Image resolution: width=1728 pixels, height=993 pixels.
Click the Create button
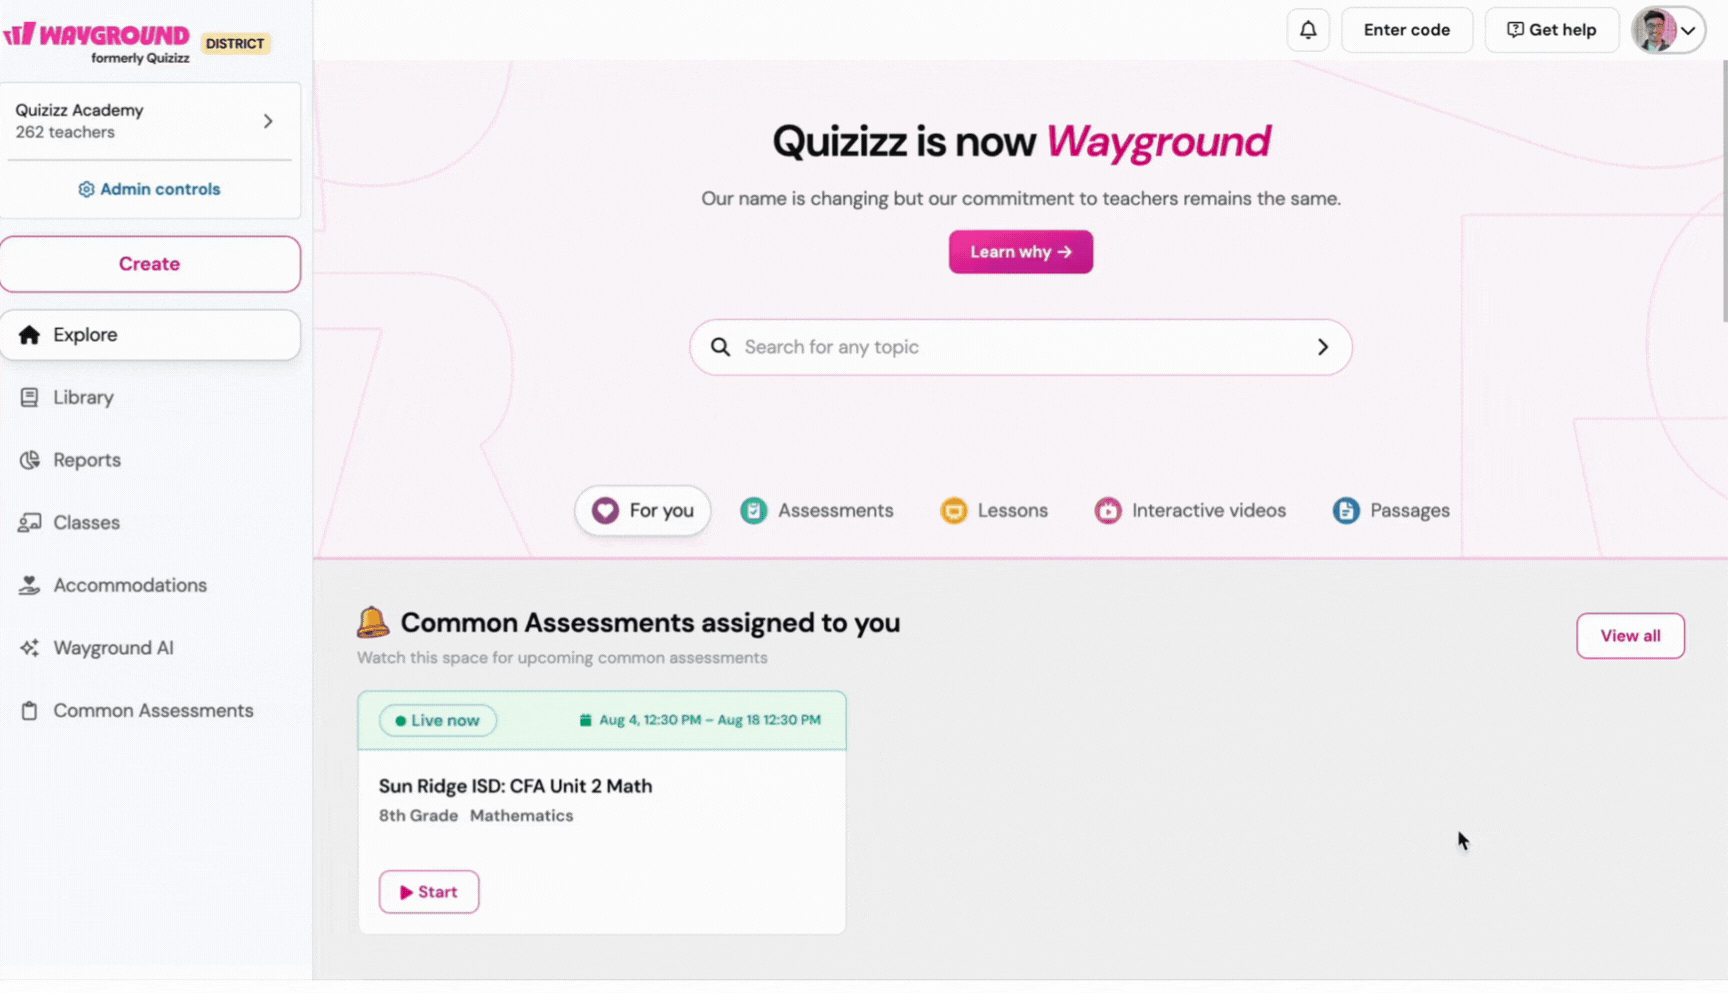click(x=150, y=264)
